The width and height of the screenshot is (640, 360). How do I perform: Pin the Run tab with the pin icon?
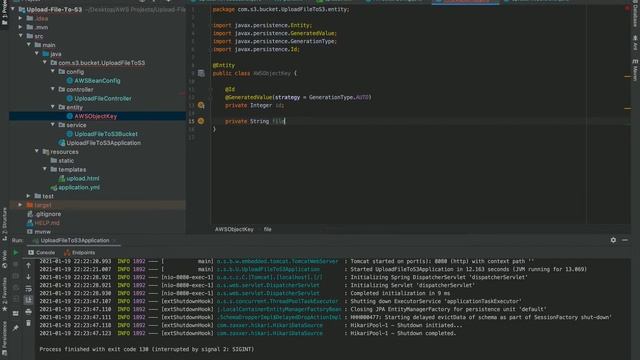[16, 328]
